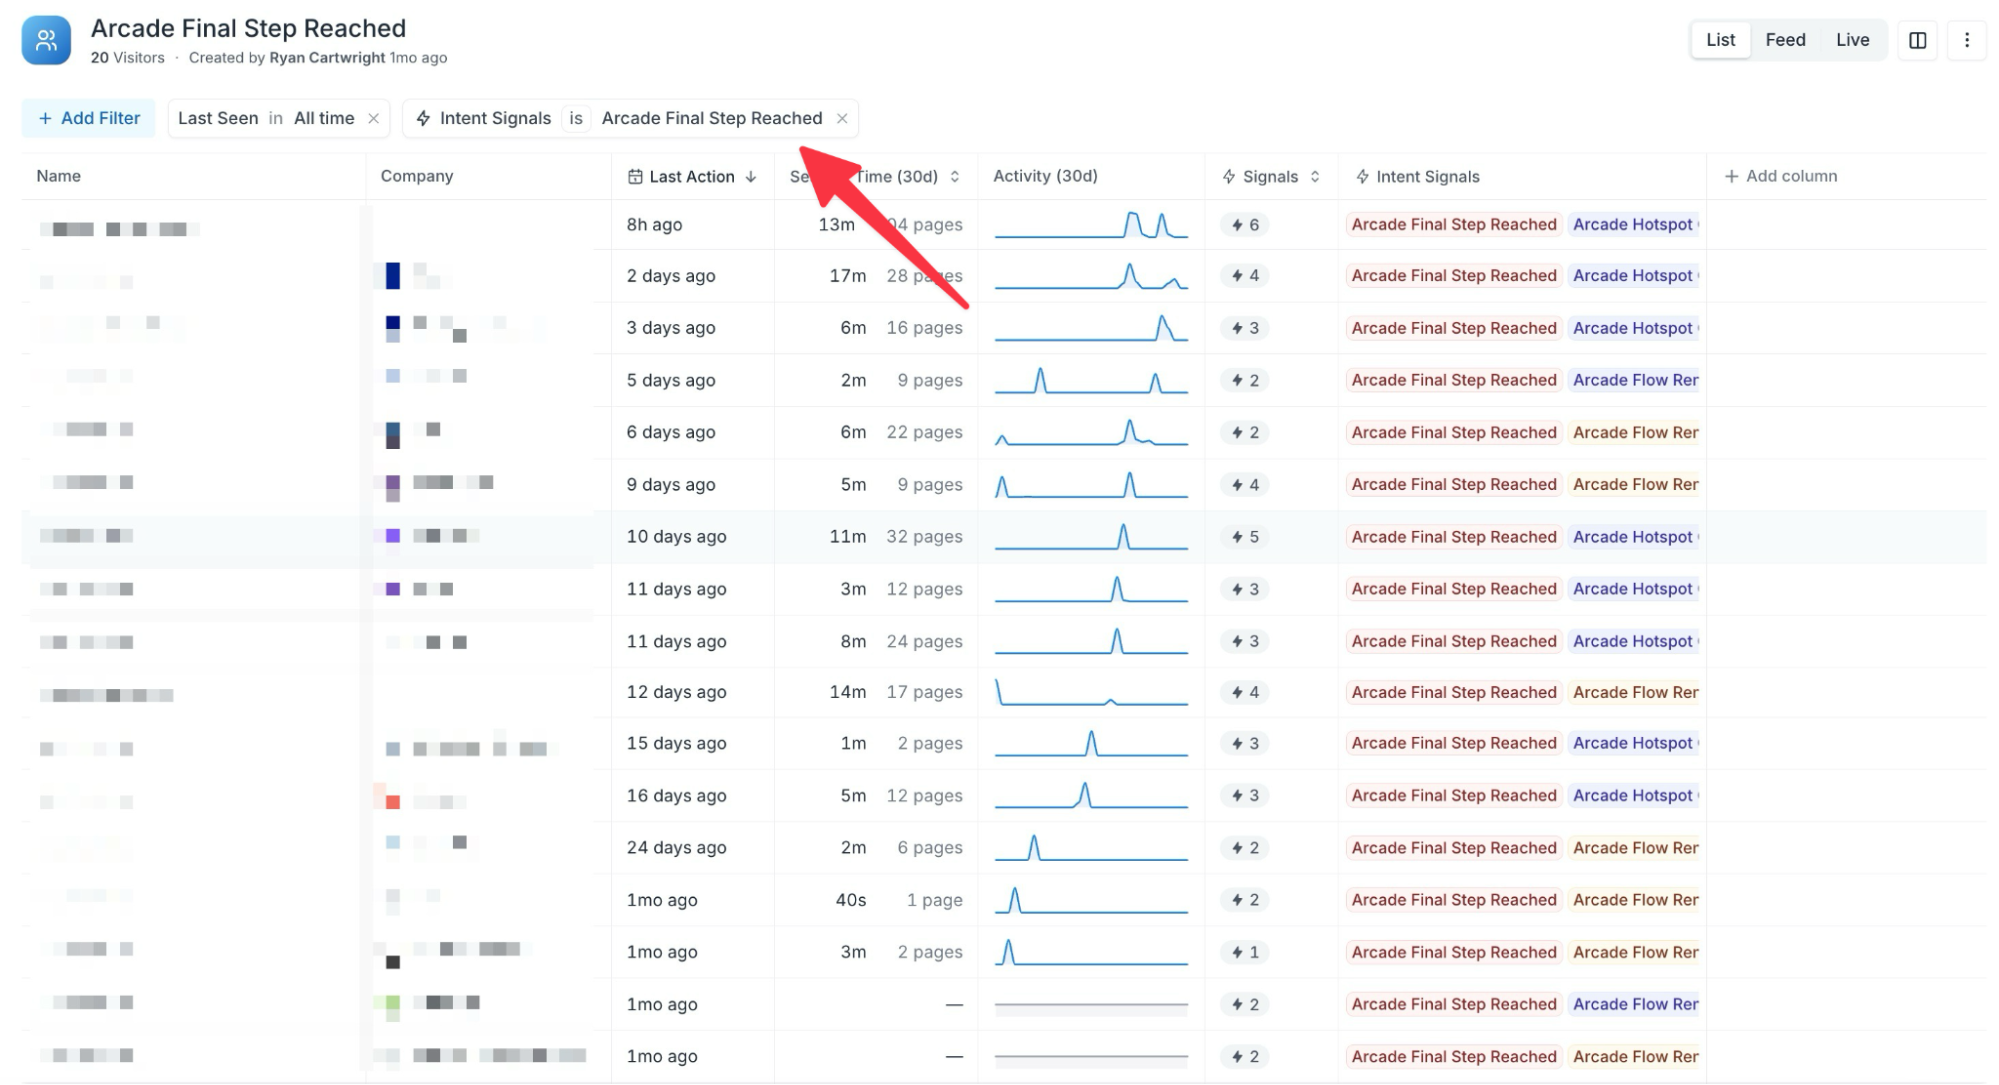
Task: Switch to the List view
Action: coord(1720,40)
